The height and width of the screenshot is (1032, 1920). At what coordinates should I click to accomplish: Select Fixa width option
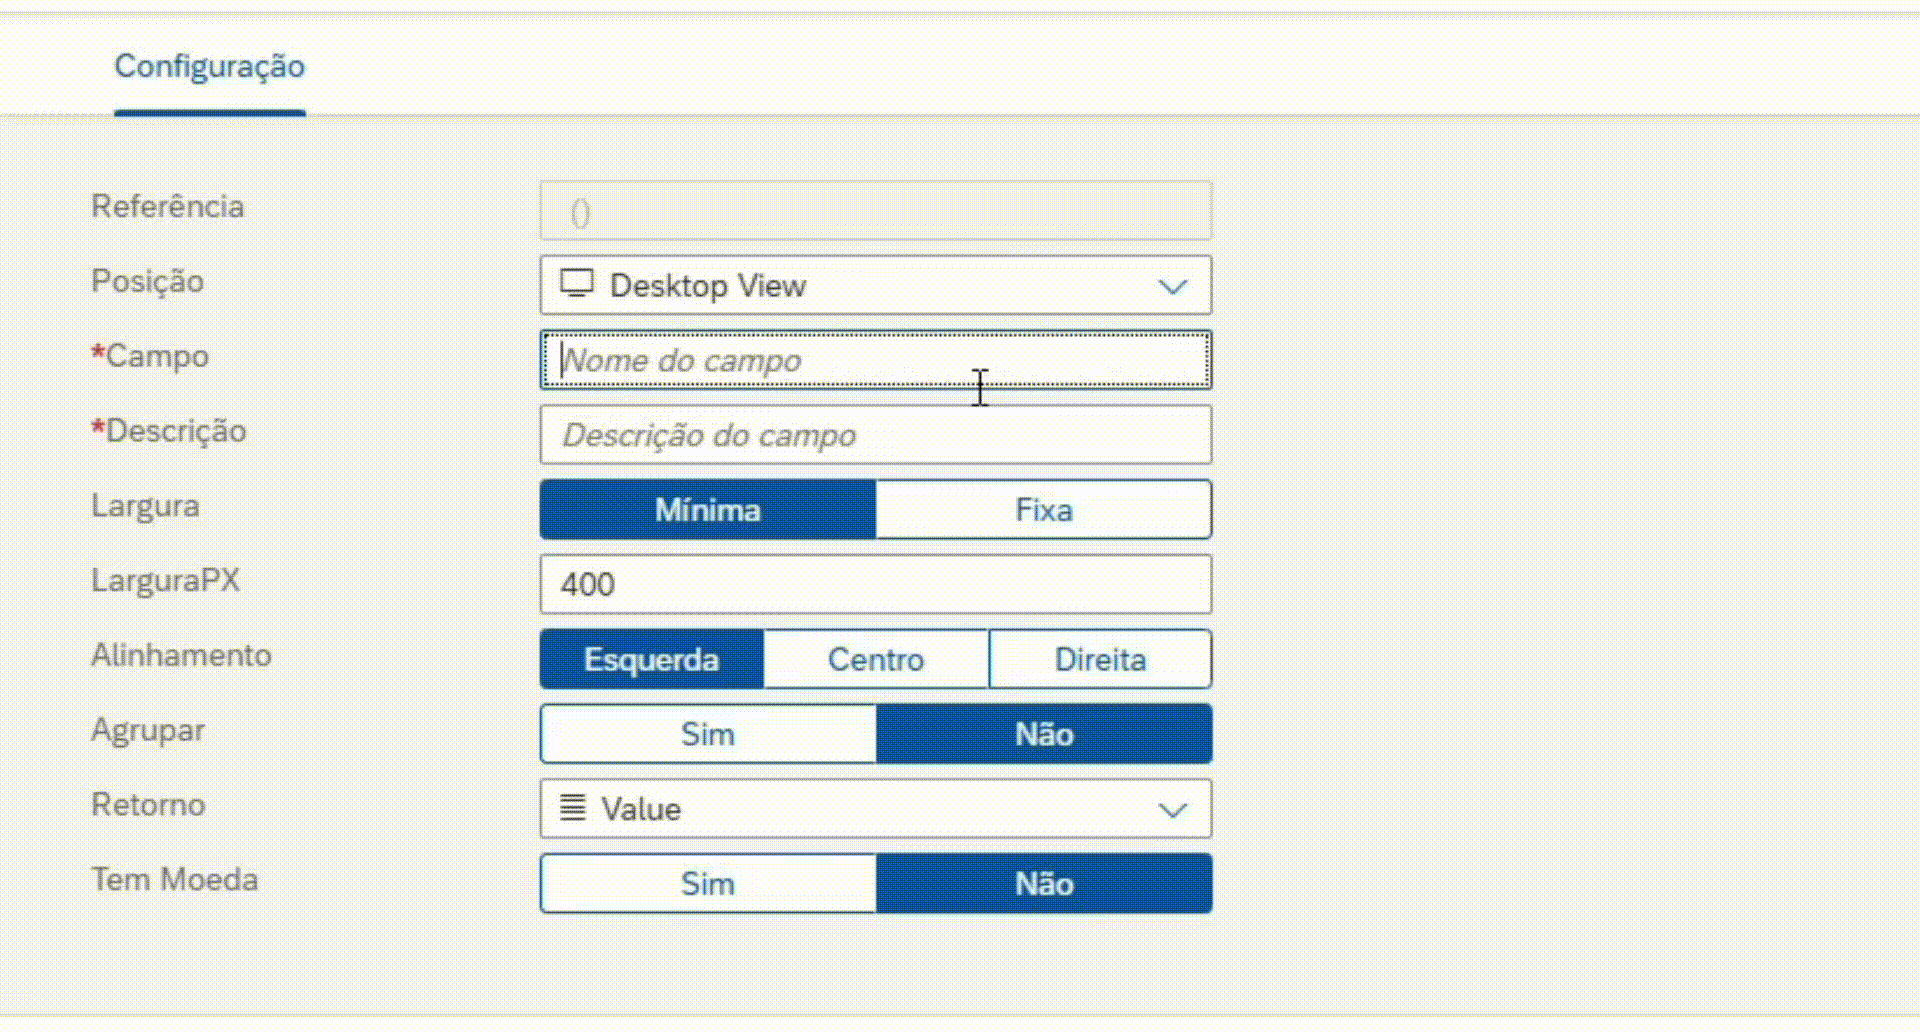point(1043,510)
